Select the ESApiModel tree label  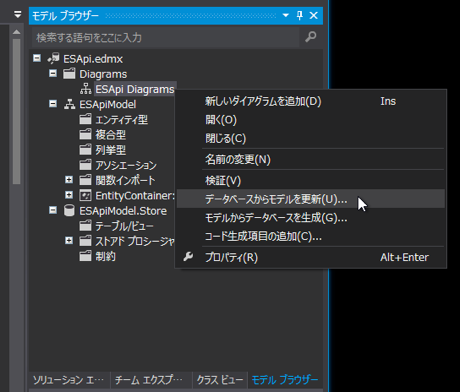(x=108, y=105)
